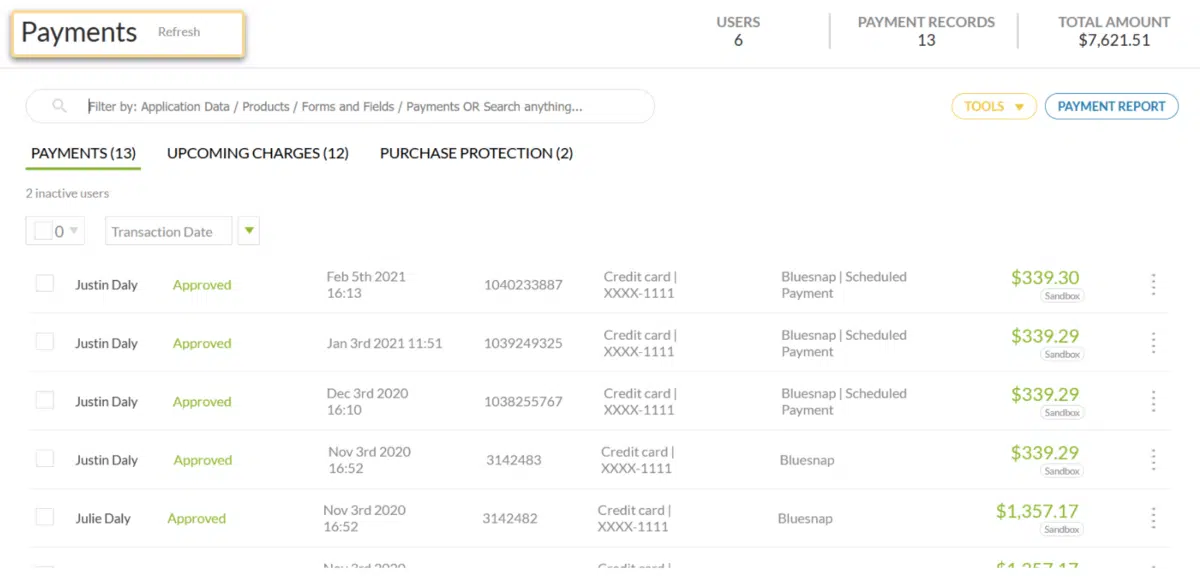
Task: Click the $1,357.17 amount for Julie Daly
Action: pos(1036,511)
